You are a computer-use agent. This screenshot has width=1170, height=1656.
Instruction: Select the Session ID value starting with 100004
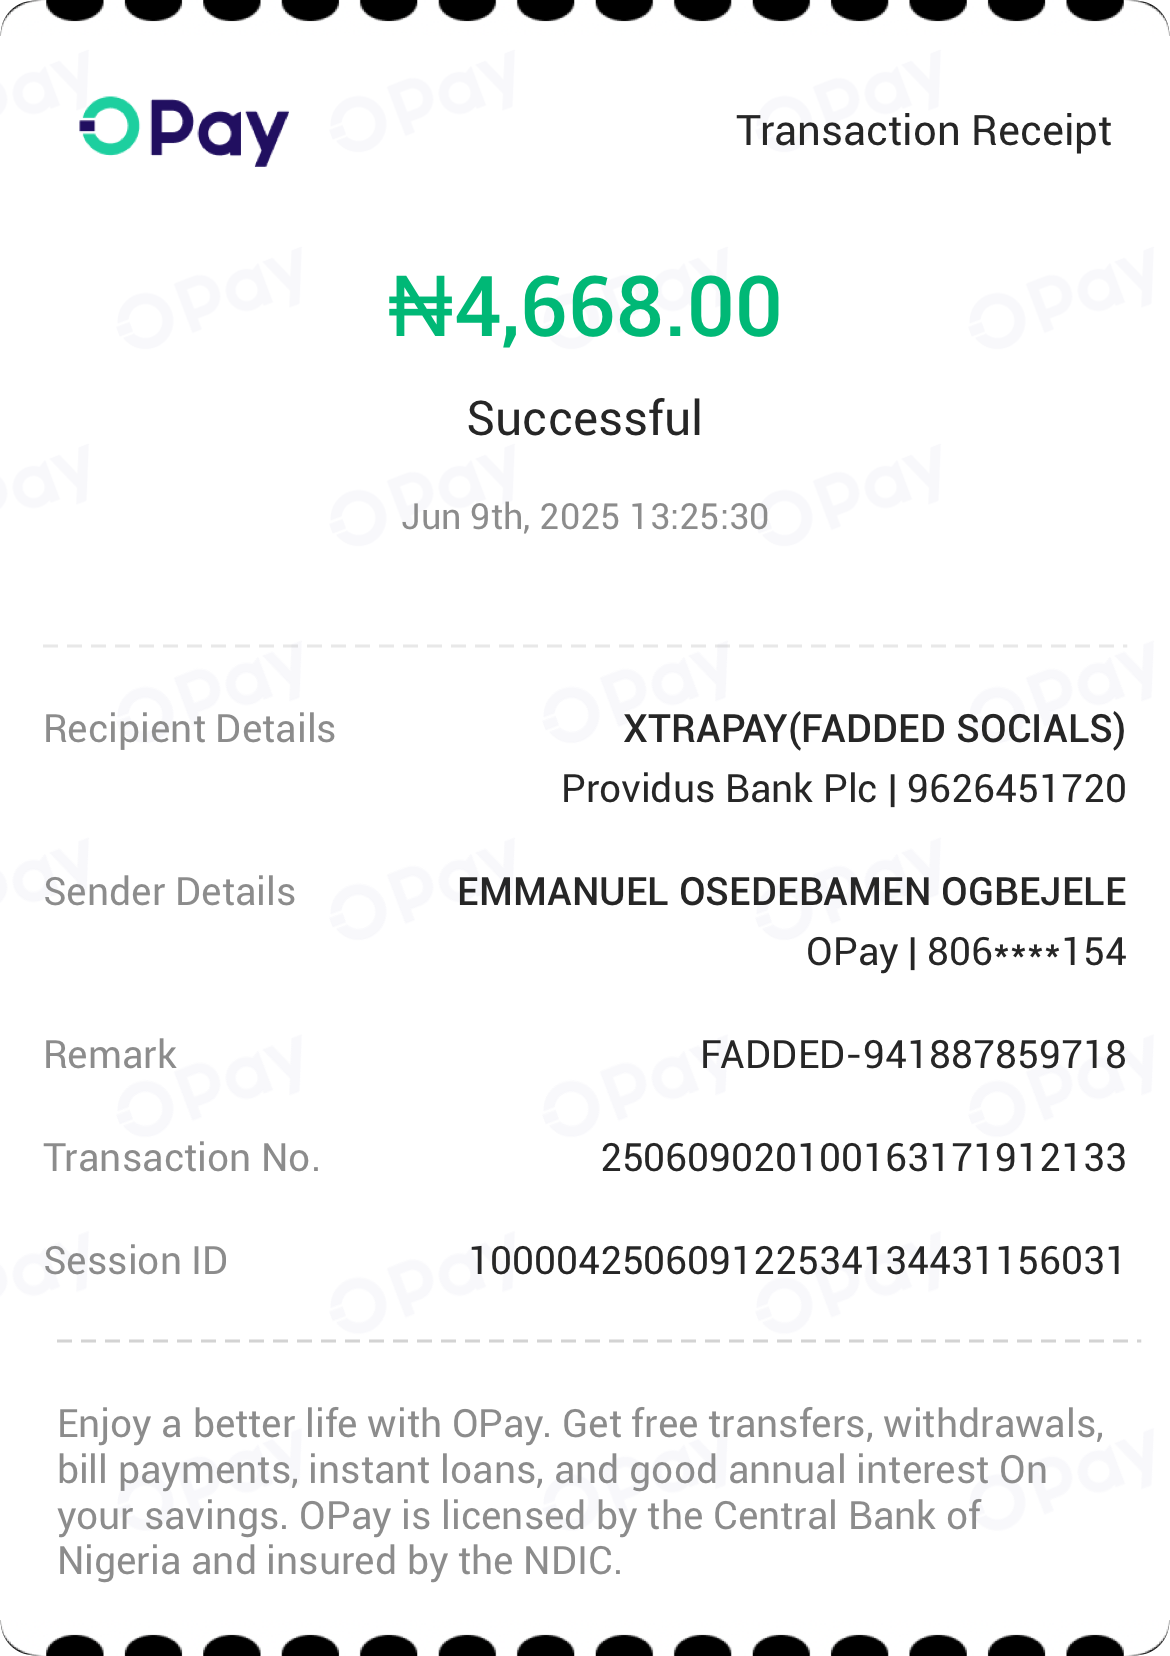click(x=797, y=1261)
